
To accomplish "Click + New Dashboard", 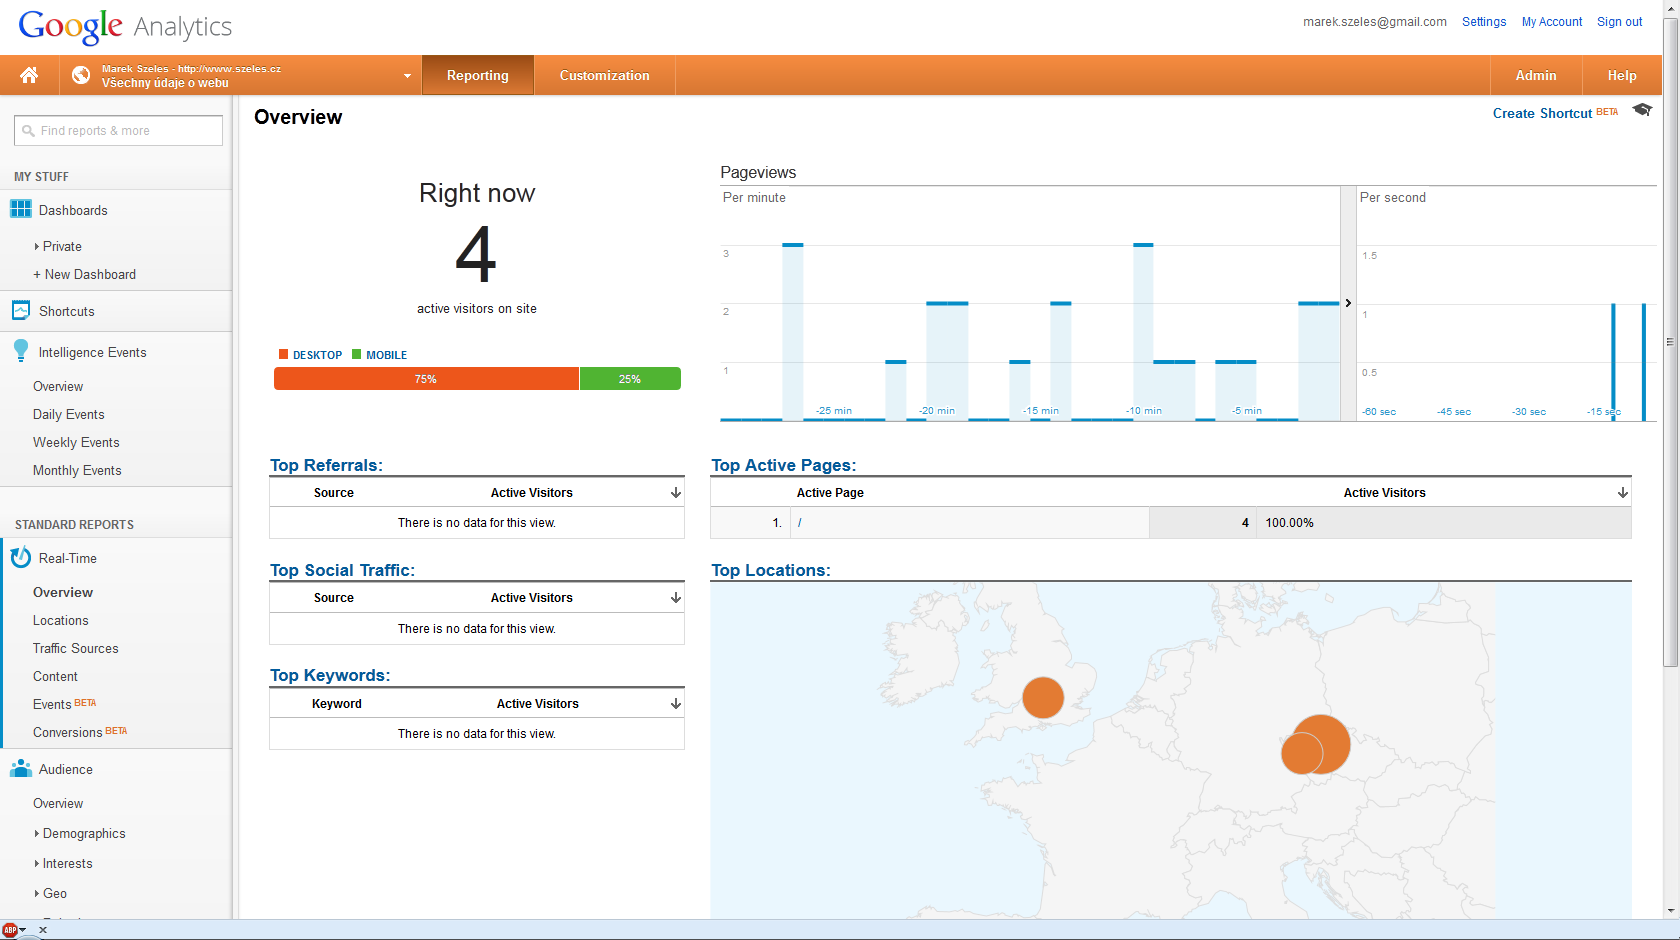I will (84, 274).
